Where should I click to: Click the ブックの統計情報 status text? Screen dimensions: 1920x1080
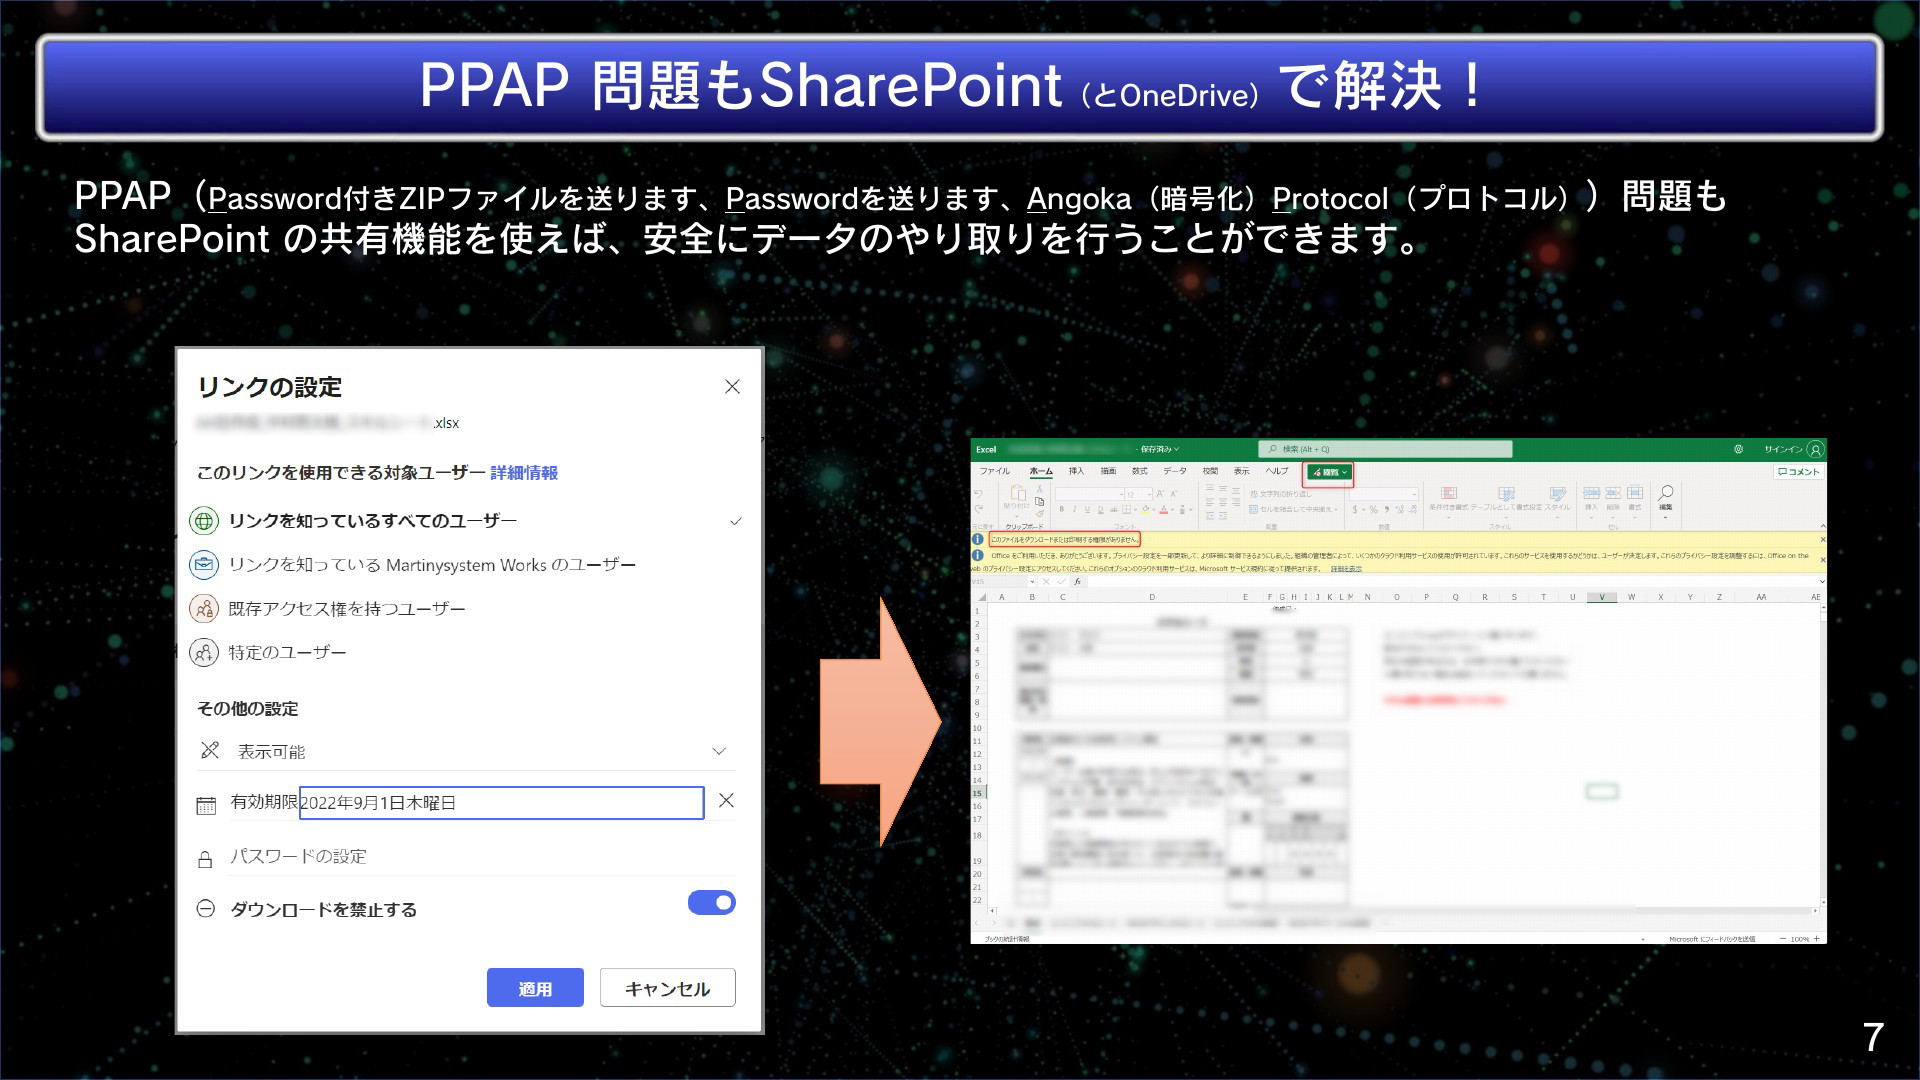coord(1007,939)
